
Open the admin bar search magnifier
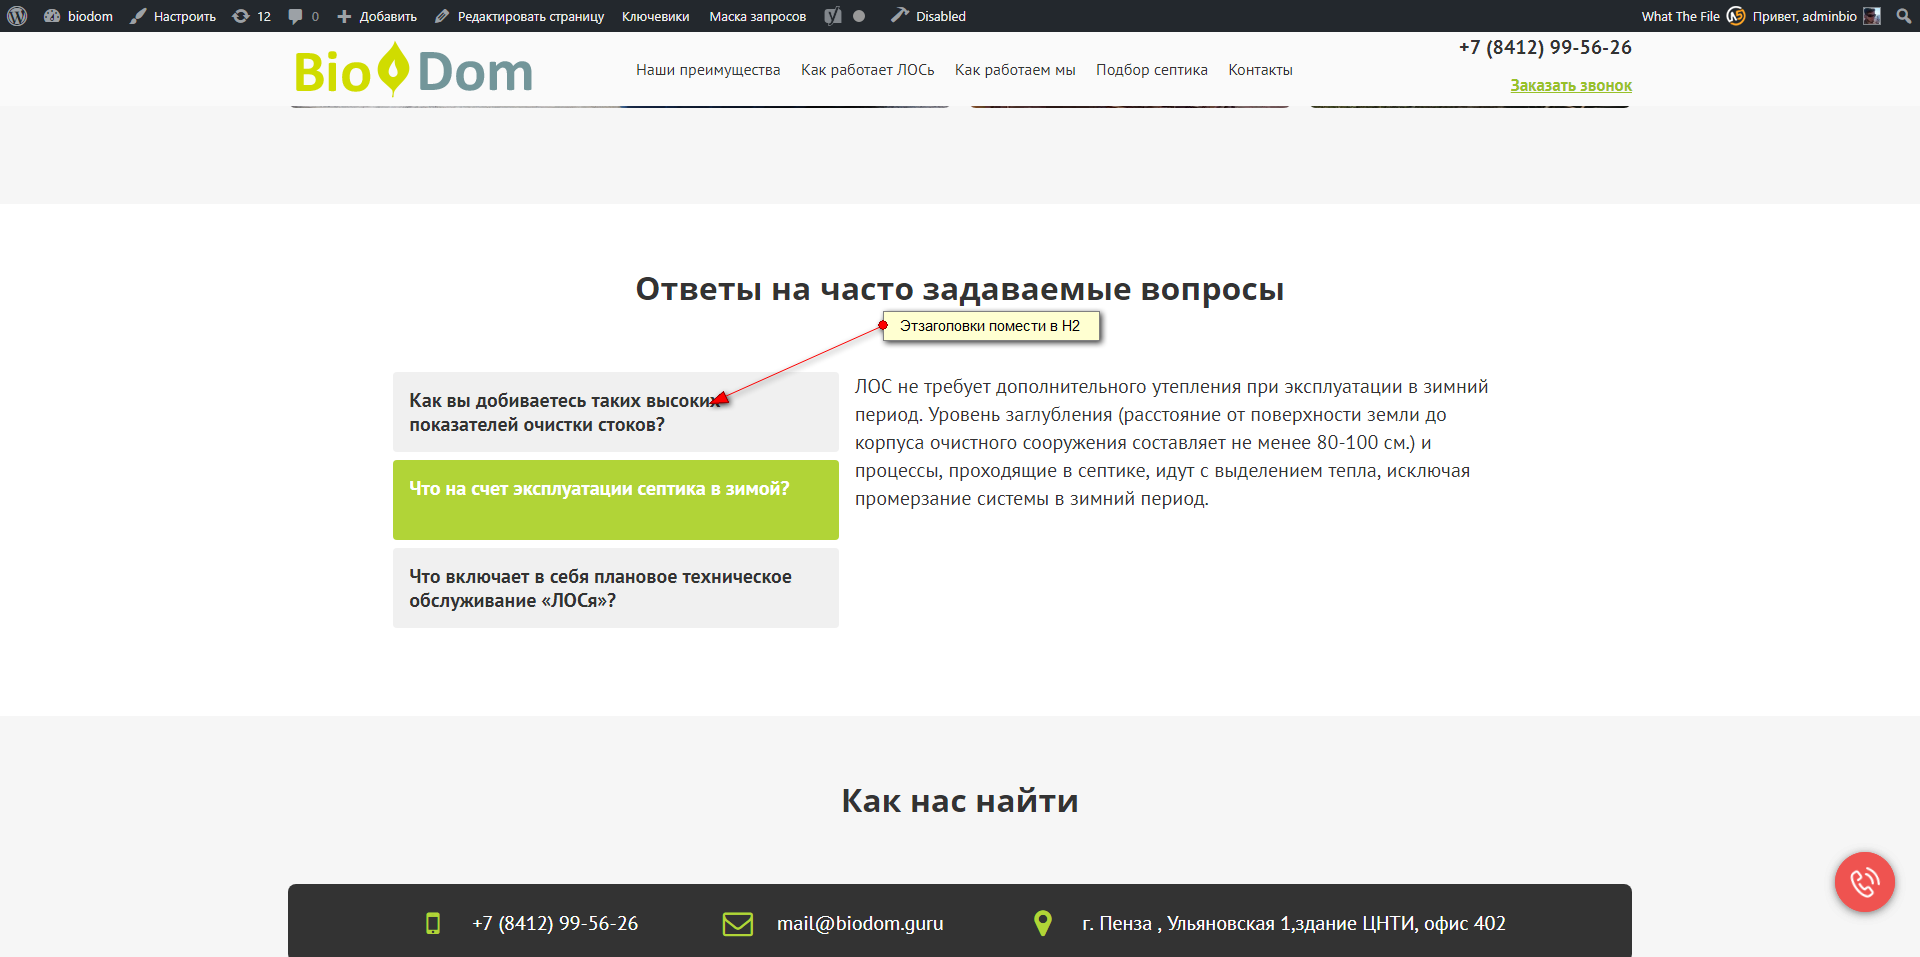point(1903,16)
